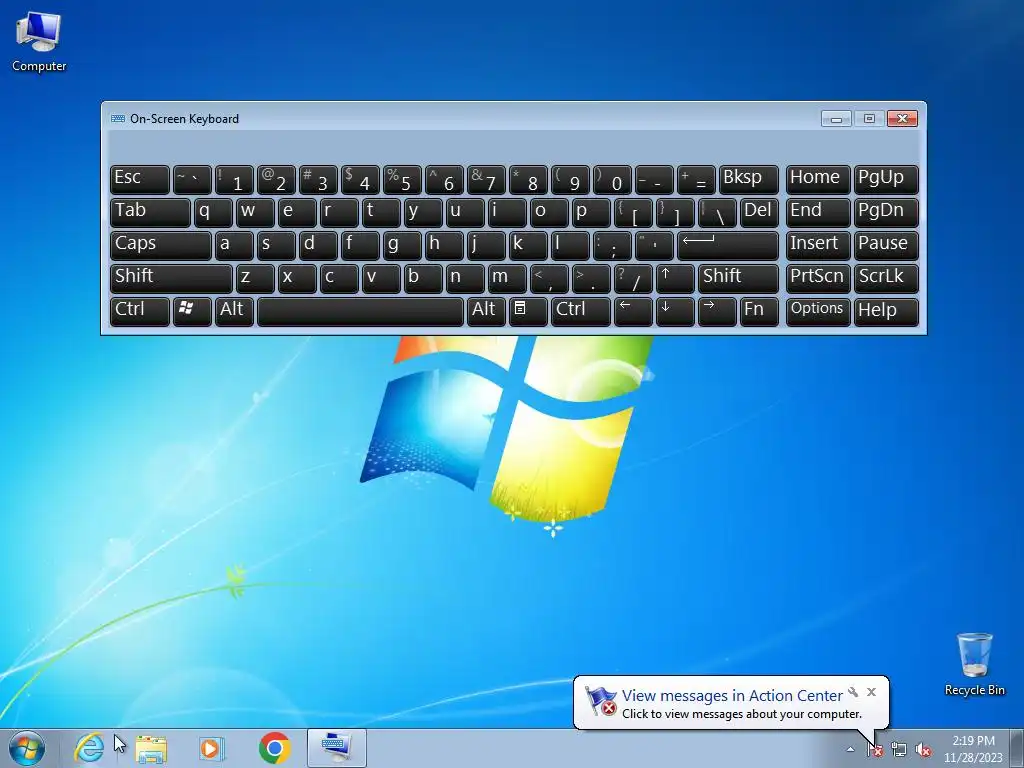This screenshot has height=768, width=1024.
Task: Open Windows Media Player from taskbar
Action: (x=212, y=748)
